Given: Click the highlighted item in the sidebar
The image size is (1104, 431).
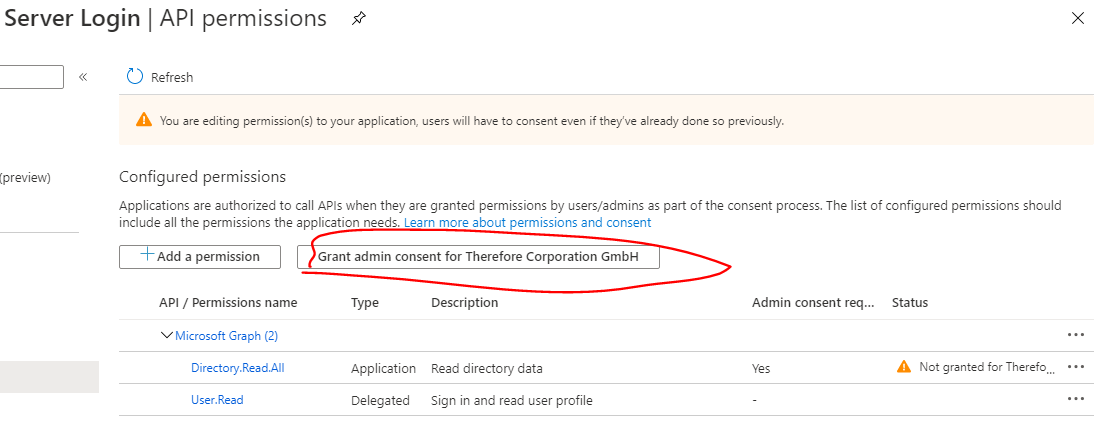Looking at the screenshot, I should [49, 377].
